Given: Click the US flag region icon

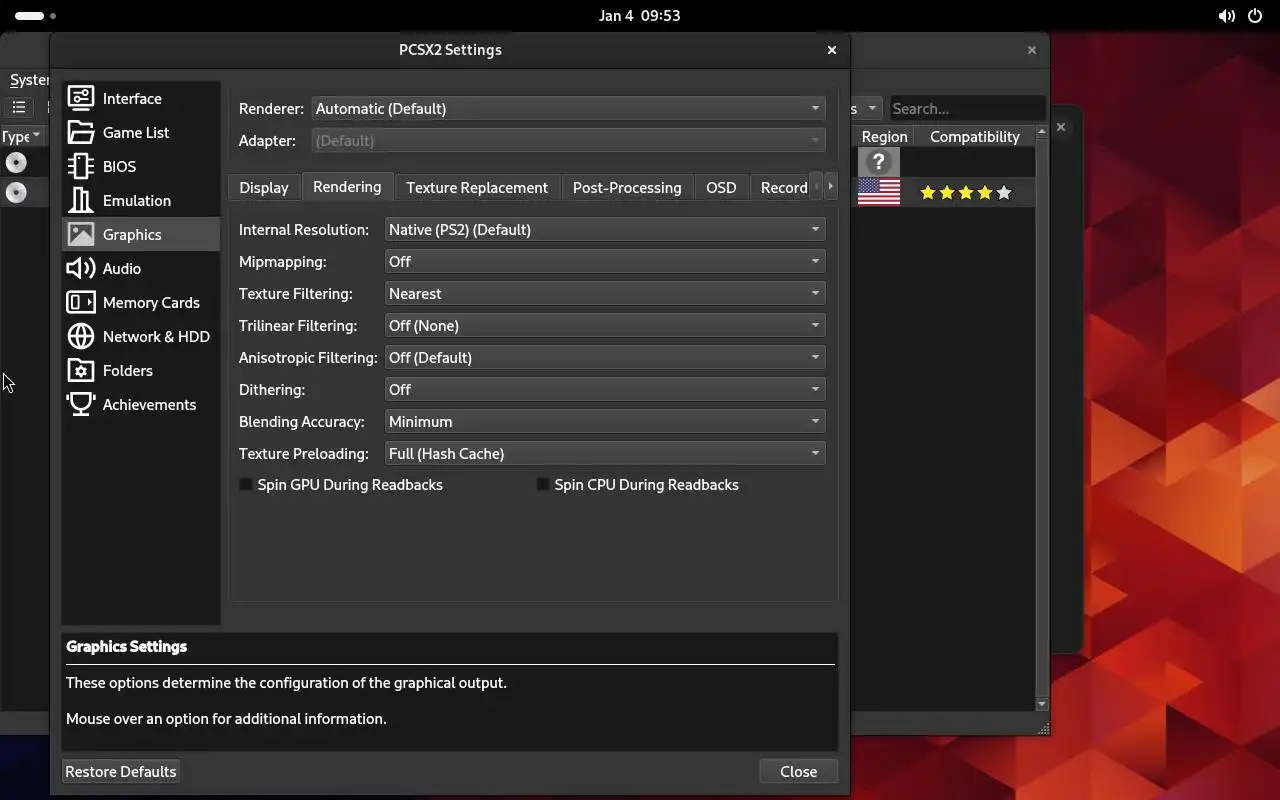Looking at the screenshot, I should 879,192.
